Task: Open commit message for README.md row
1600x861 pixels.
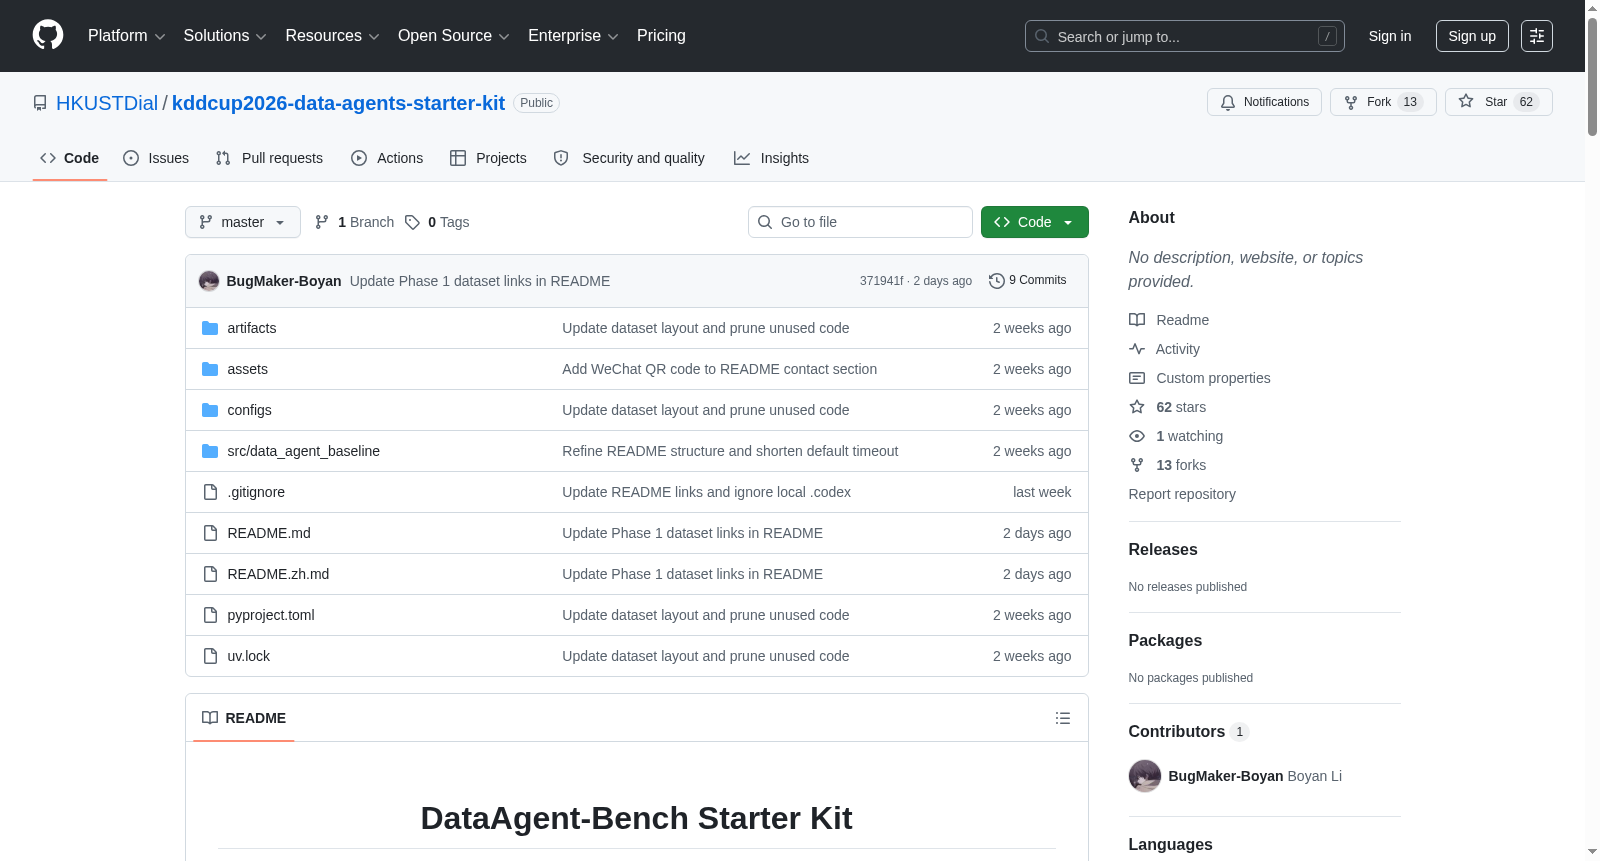Action: (692, 533)
